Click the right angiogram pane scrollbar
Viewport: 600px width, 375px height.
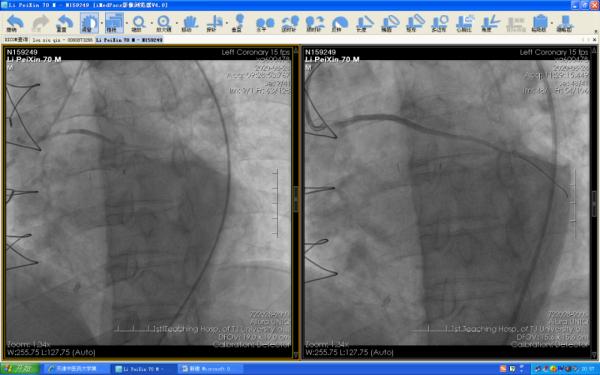pos(594,202)
